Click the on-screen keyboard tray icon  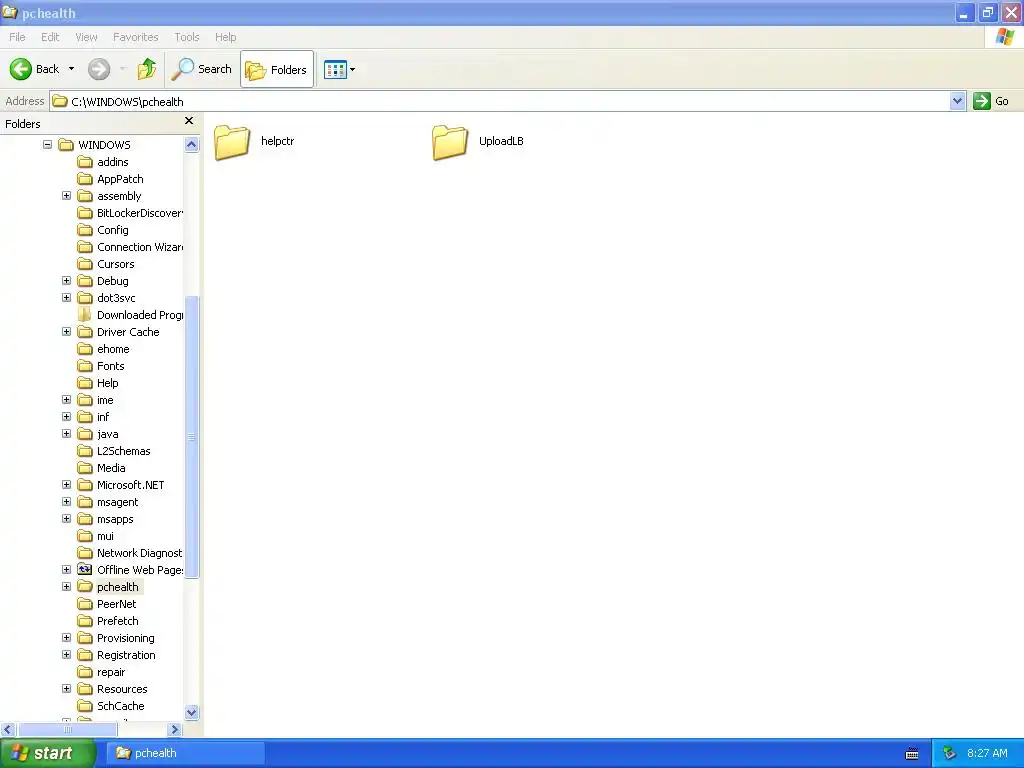(x=912, y=754)
